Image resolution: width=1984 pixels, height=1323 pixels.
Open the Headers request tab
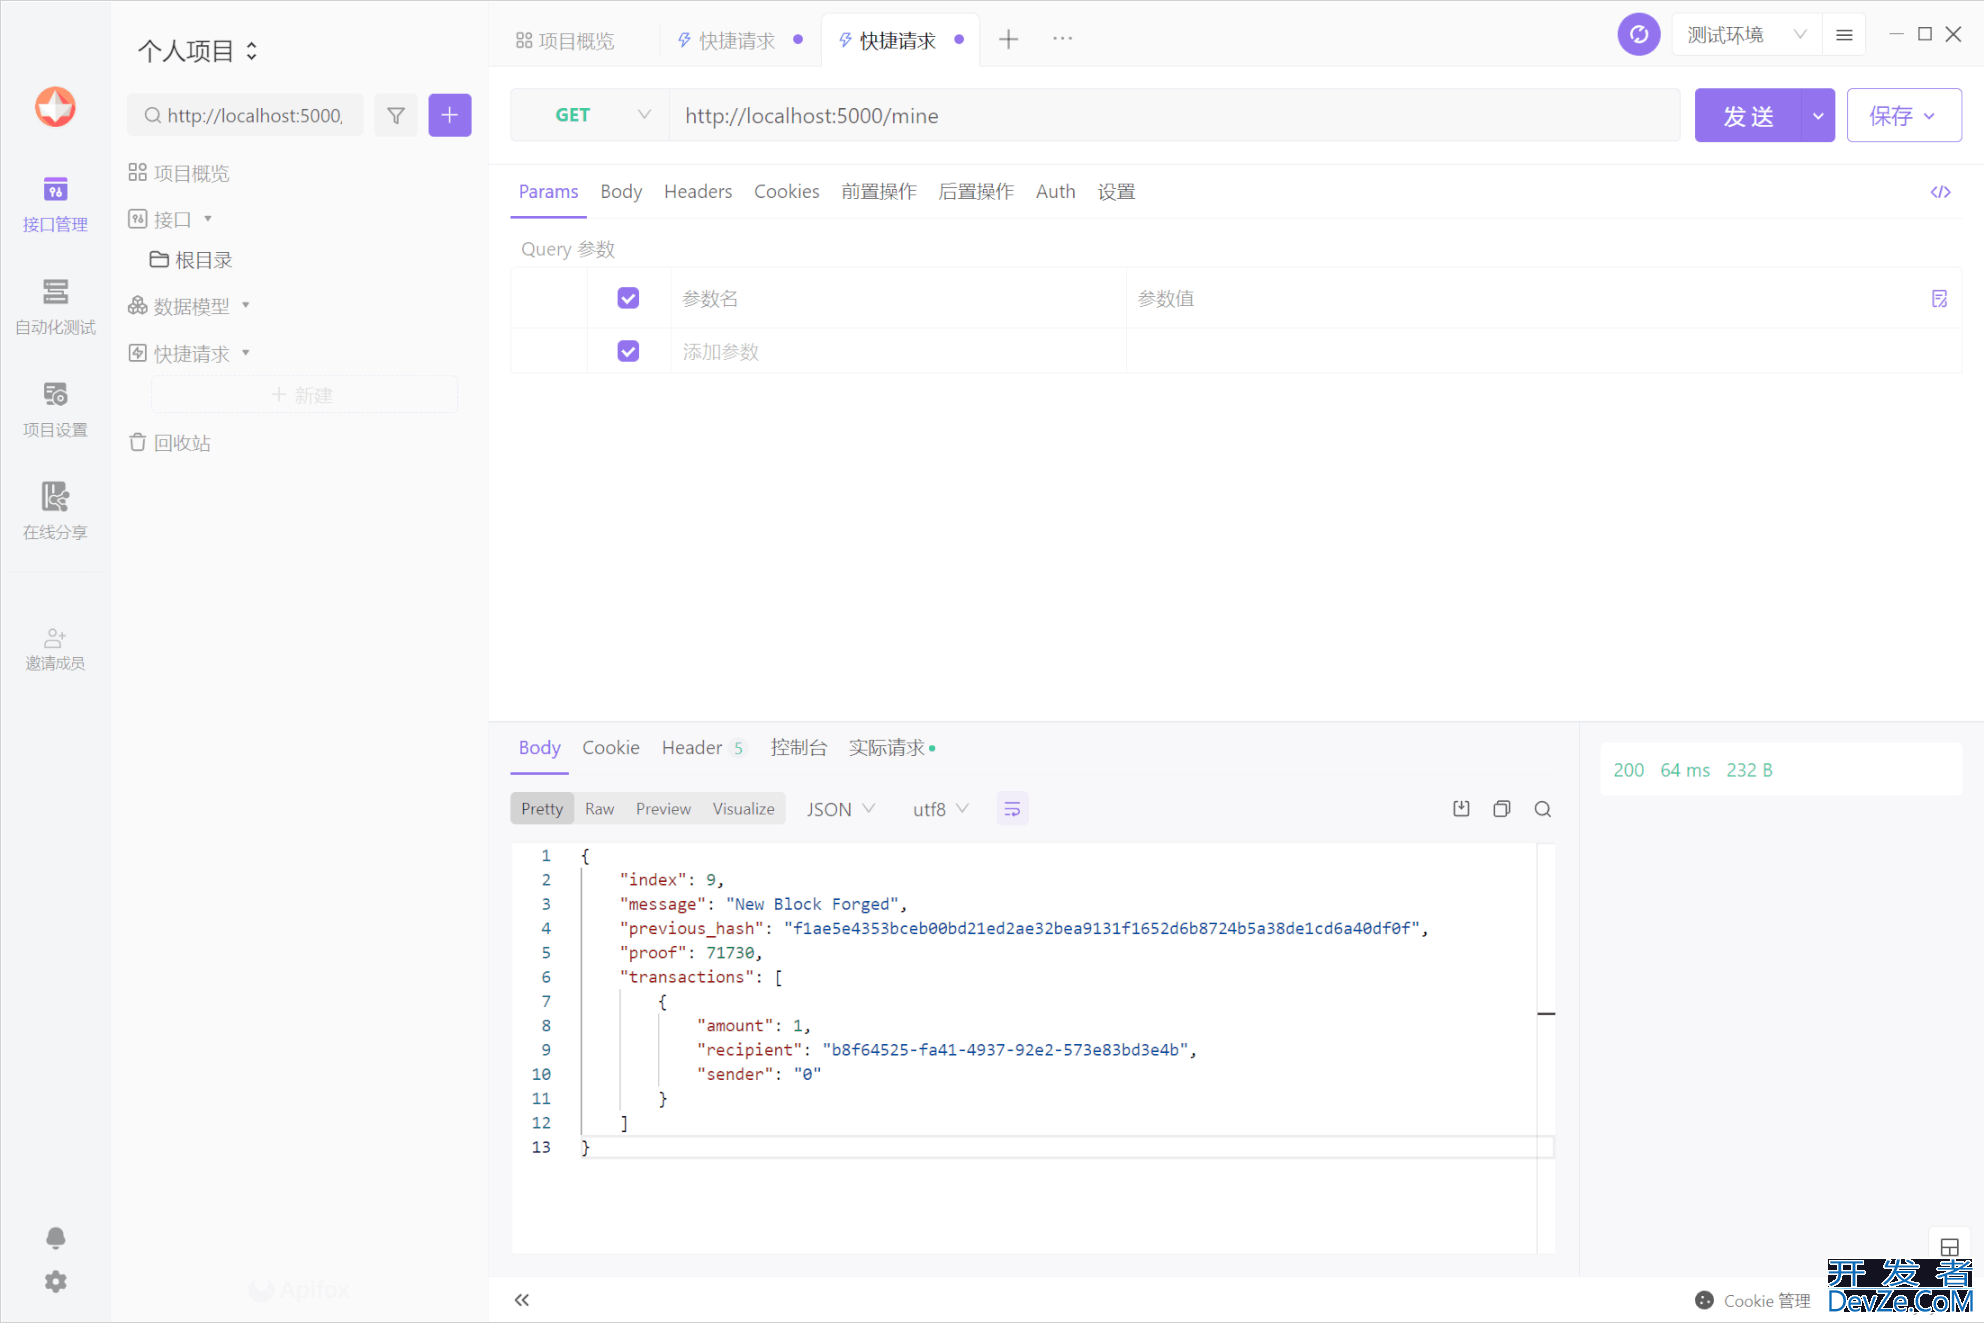point(698,191)
